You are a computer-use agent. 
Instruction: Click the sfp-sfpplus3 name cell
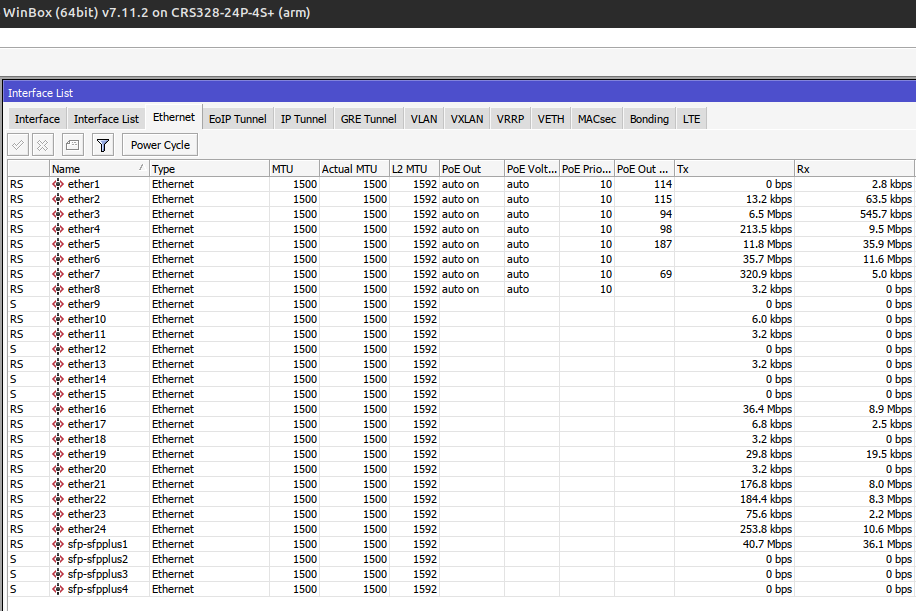[x=99, y=574]
